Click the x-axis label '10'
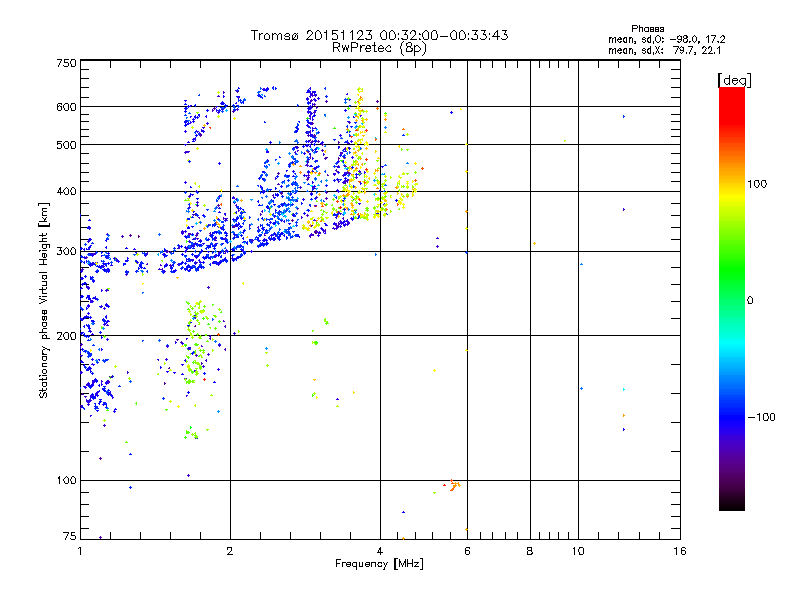Viewport: 800px width, 600px height. (578, 551)
